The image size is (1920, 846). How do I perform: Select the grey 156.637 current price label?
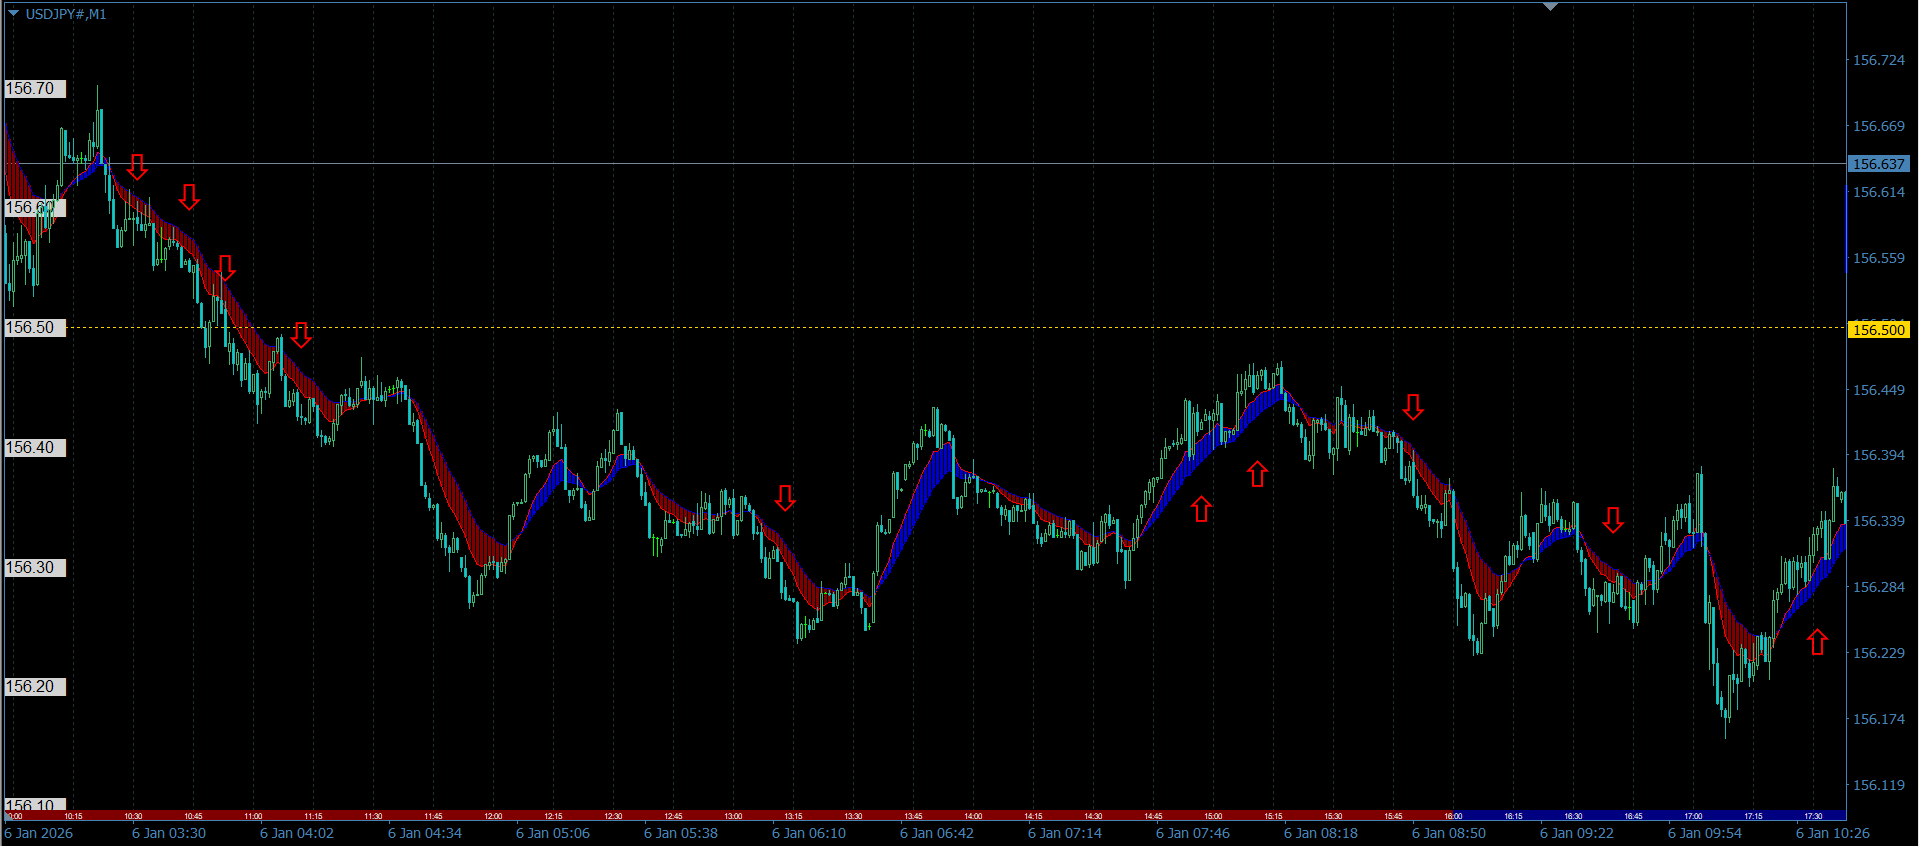[1878, 164]
